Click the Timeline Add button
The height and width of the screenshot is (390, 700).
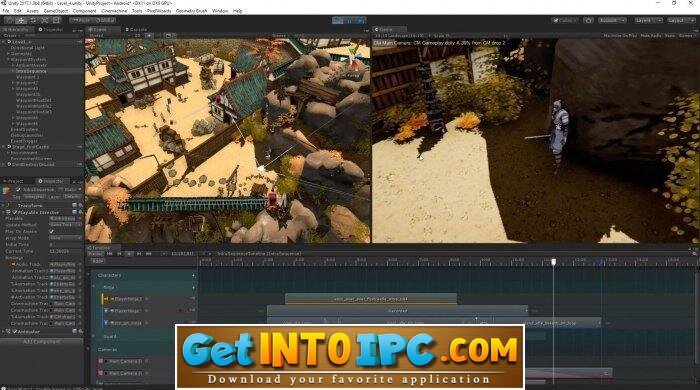(98, 261)
